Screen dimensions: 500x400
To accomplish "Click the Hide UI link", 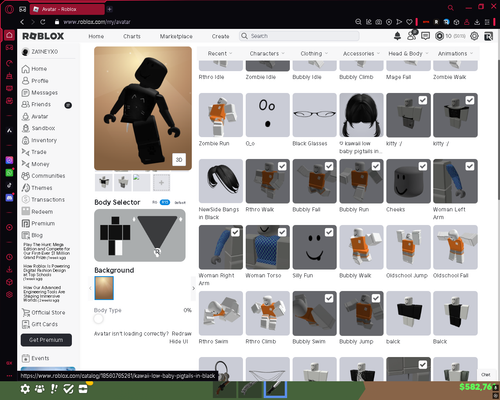I will click(179, 341).
